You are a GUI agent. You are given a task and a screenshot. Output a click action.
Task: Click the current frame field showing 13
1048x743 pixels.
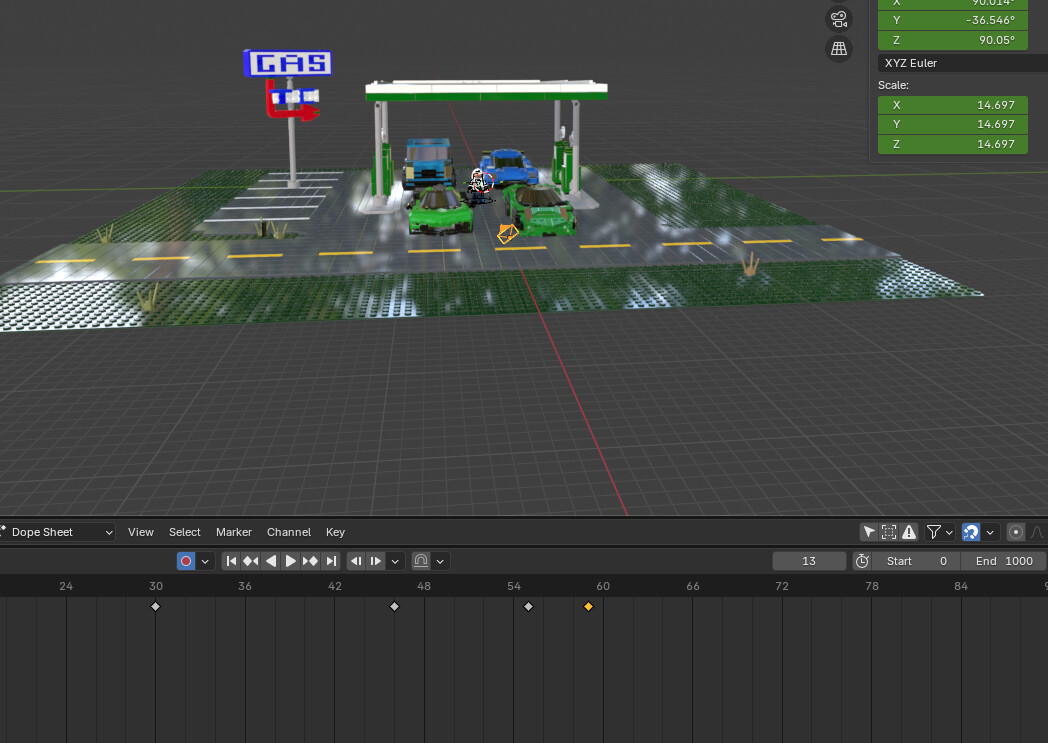pyautogui.click(x=809, y=561)
